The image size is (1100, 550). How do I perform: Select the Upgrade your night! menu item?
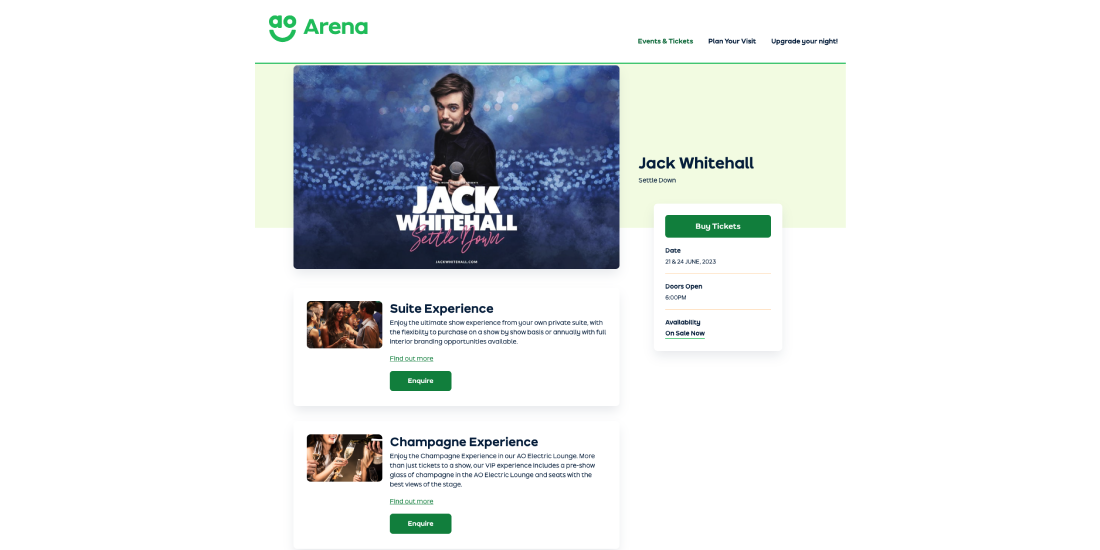click(x=804, y=41)
